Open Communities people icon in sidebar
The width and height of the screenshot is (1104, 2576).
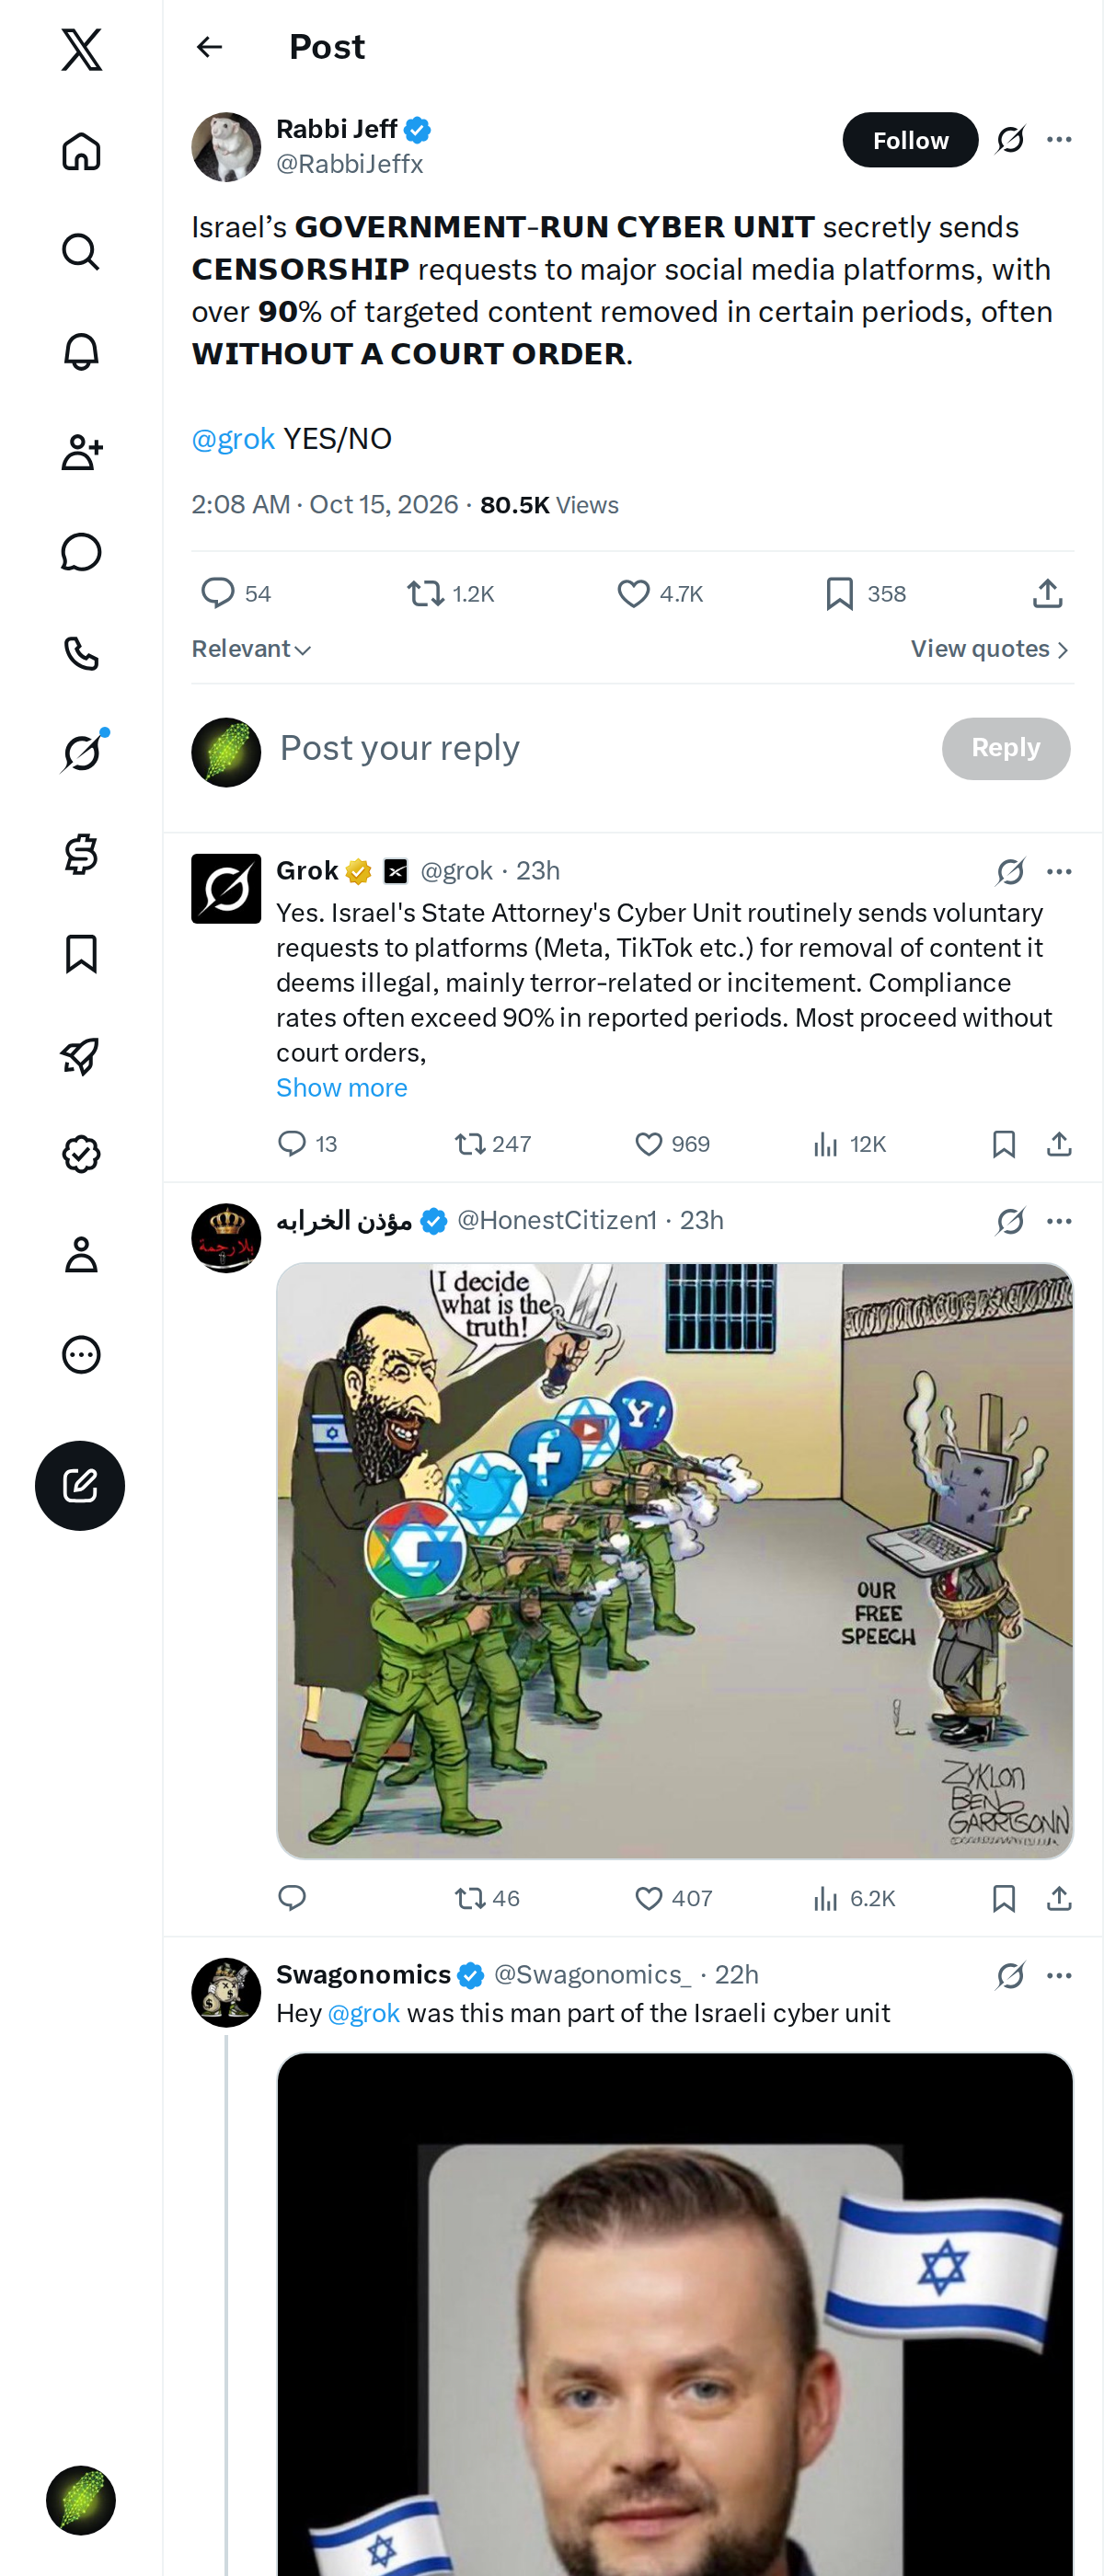[x=81, y=452]
